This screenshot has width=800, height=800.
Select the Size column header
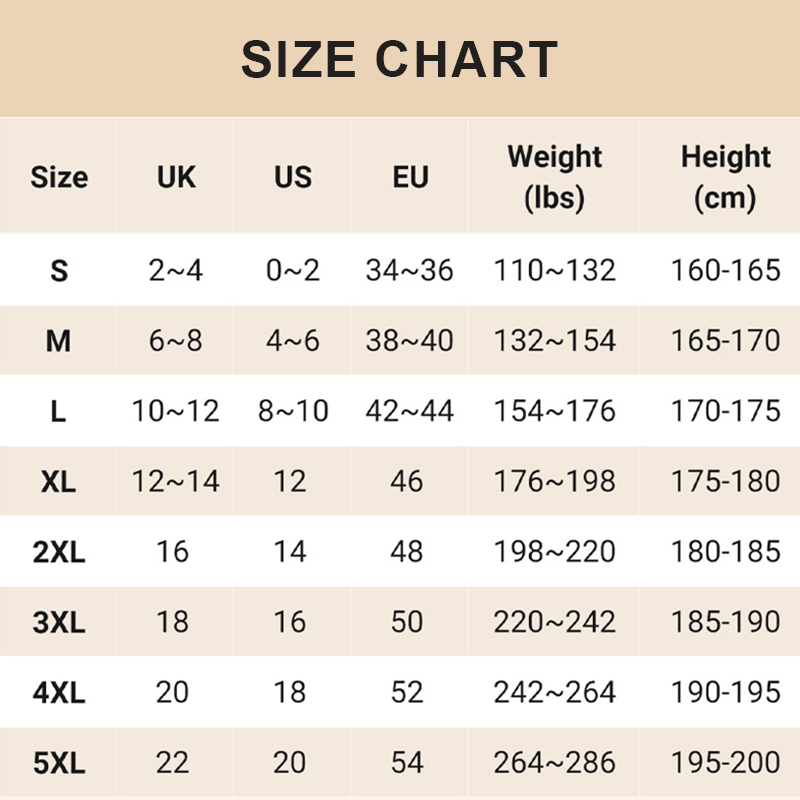coord(59,177)
